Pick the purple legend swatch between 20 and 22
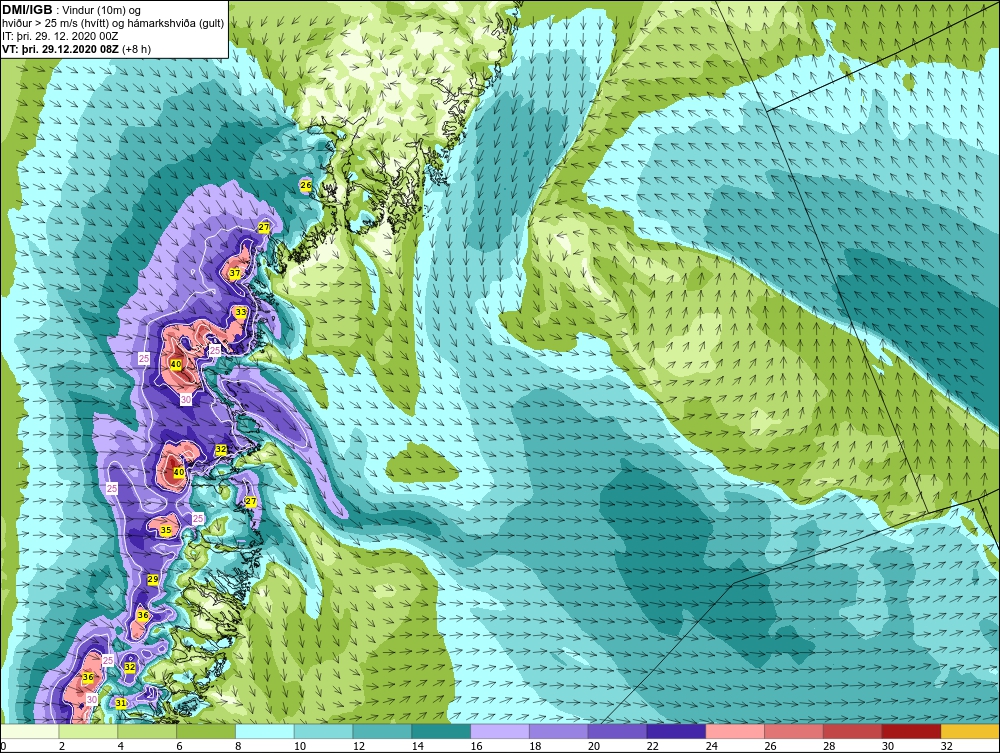Screen dimensions: 1000x753 point(617,731)
